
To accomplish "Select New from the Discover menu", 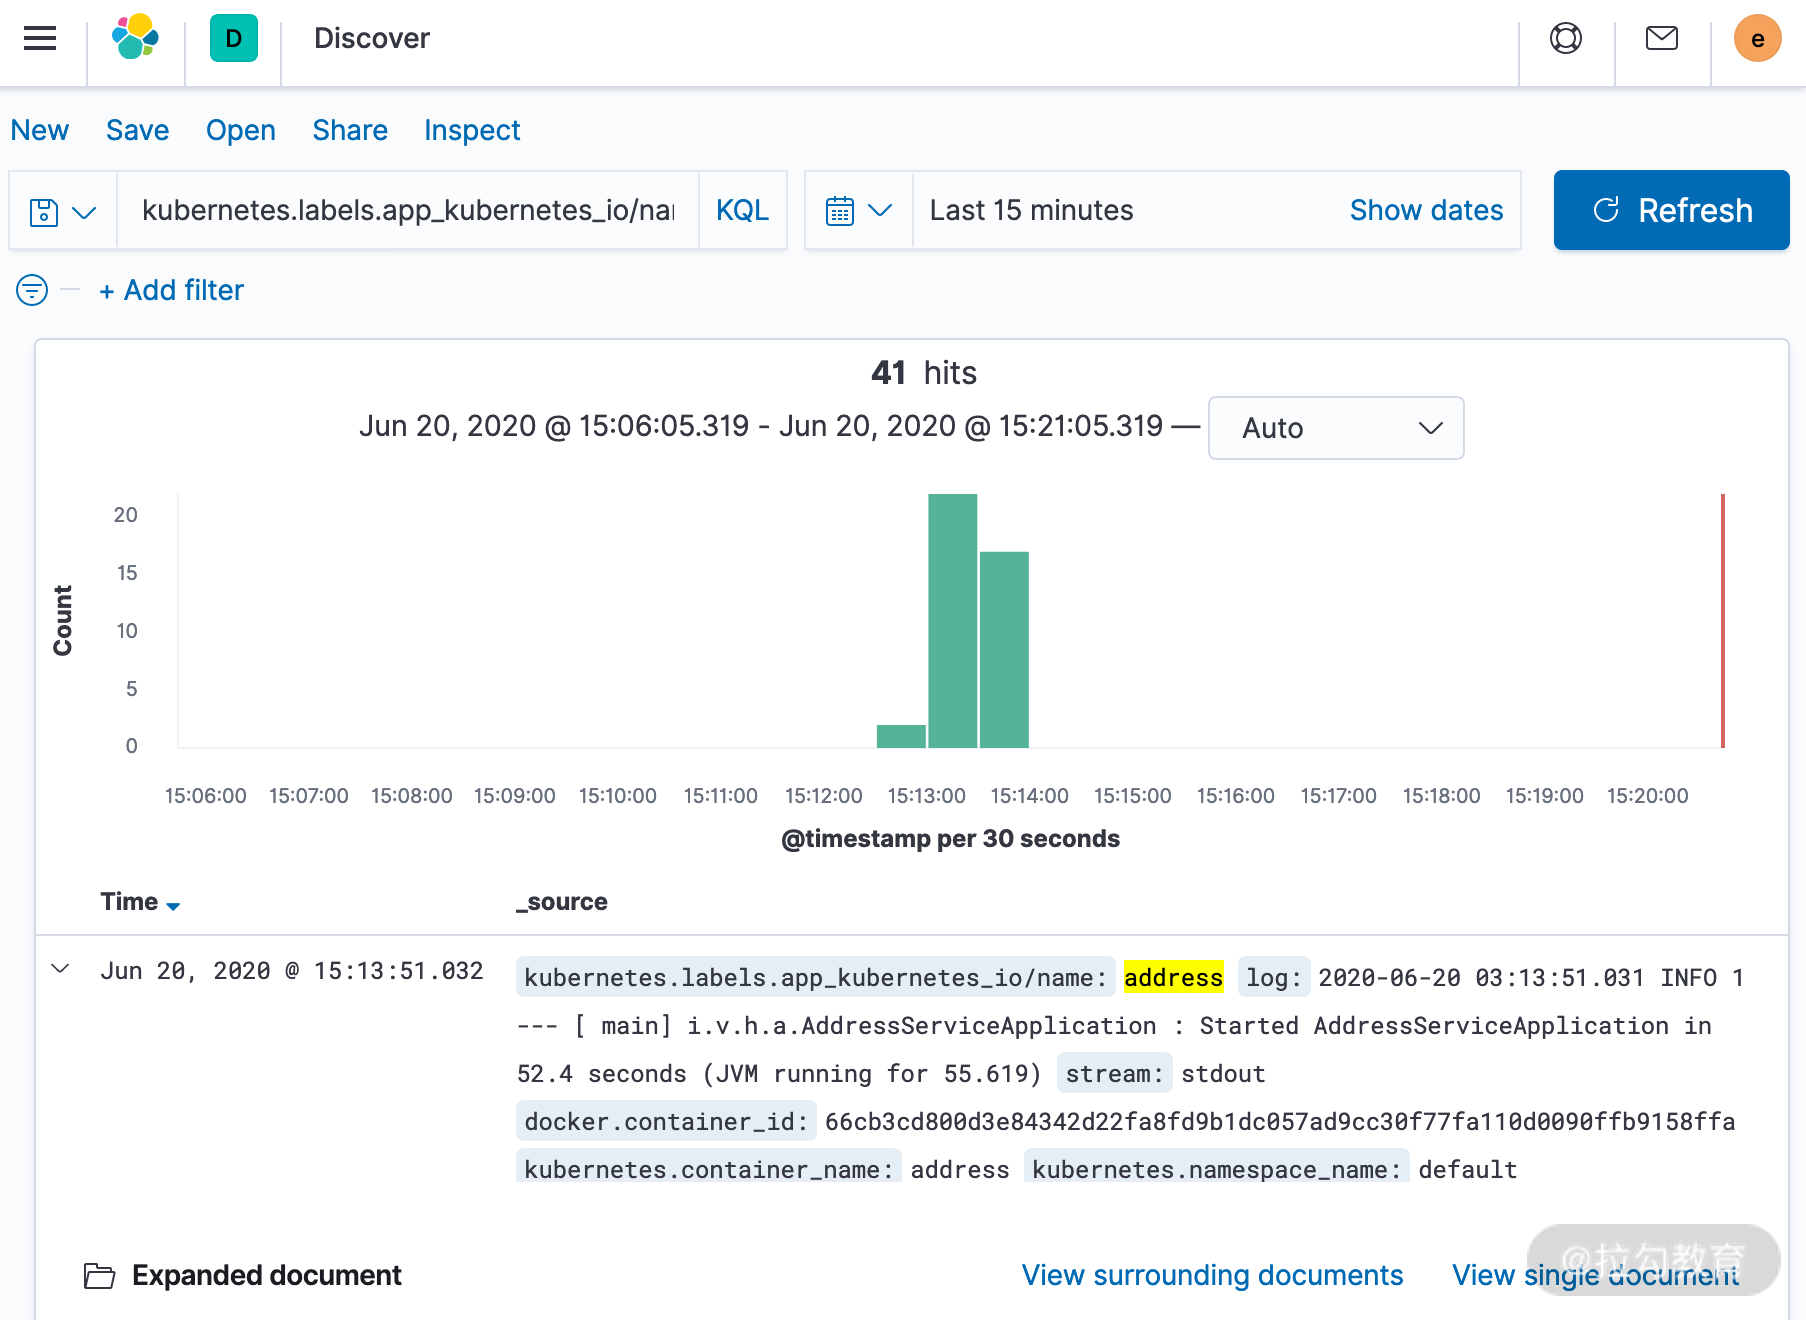I will [x=40, y=130].
